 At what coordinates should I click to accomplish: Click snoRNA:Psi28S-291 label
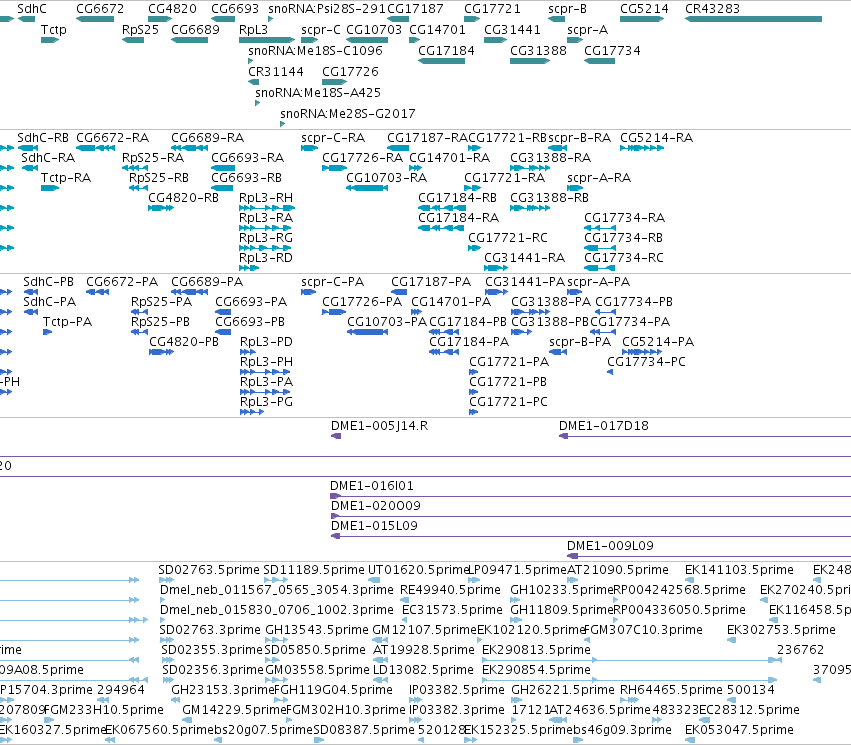(327, 9)
